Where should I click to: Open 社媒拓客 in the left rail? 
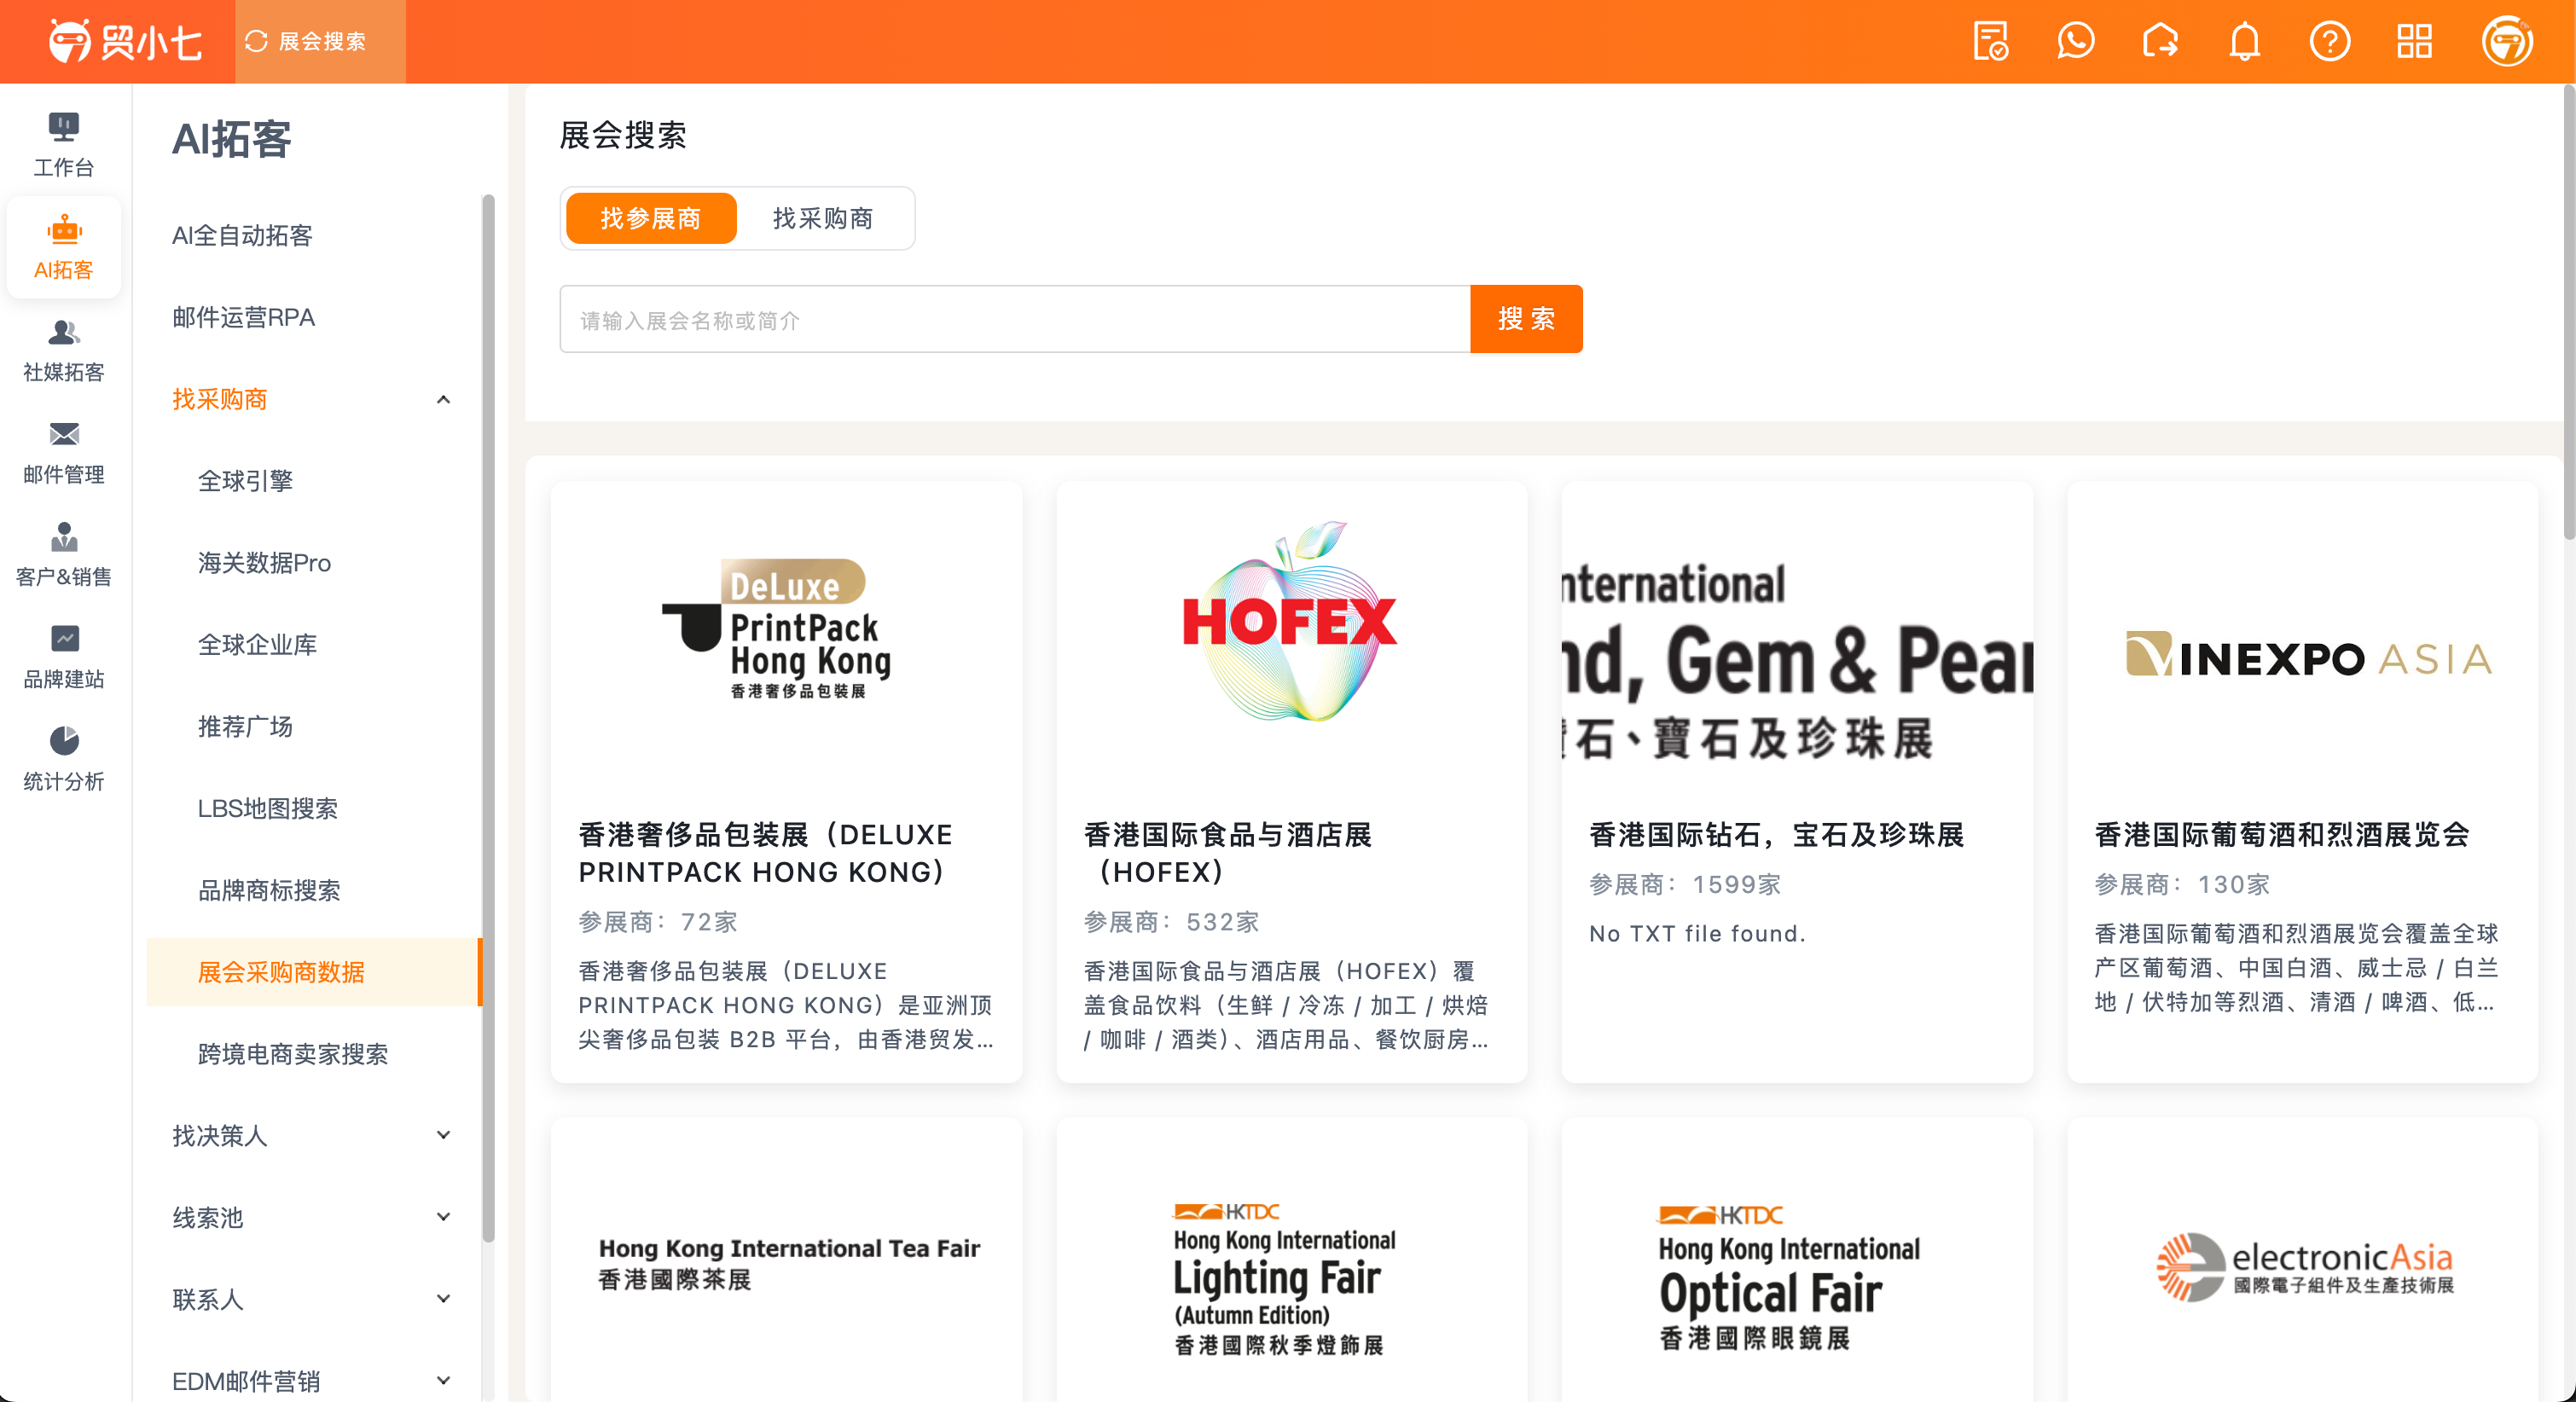(x=64, y=350)
